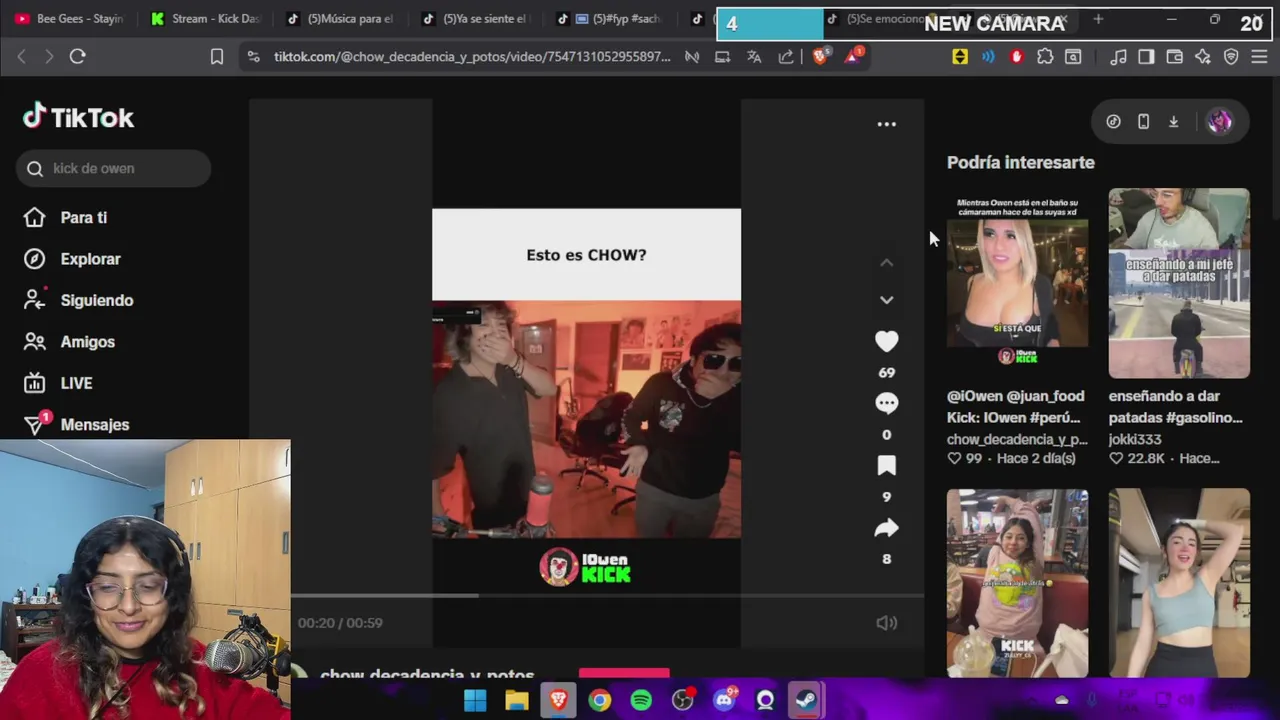Open the Windows Start button
Screen dimensions: 1280x720
pyautogui.click(x=475, y=700)
